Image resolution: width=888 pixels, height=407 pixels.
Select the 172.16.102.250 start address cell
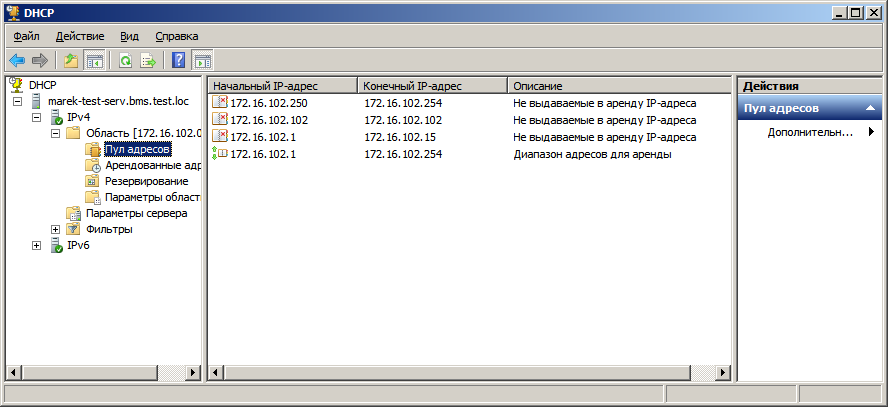pos(269,103)
